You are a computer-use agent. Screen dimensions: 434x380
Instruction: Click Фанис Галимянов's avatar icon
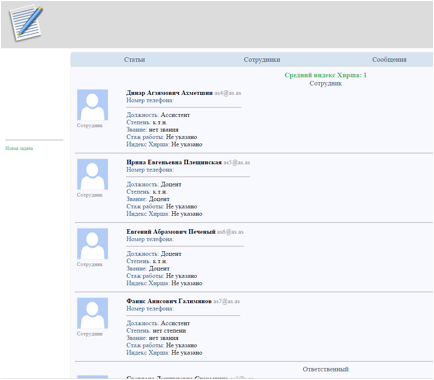coord(92,313)
